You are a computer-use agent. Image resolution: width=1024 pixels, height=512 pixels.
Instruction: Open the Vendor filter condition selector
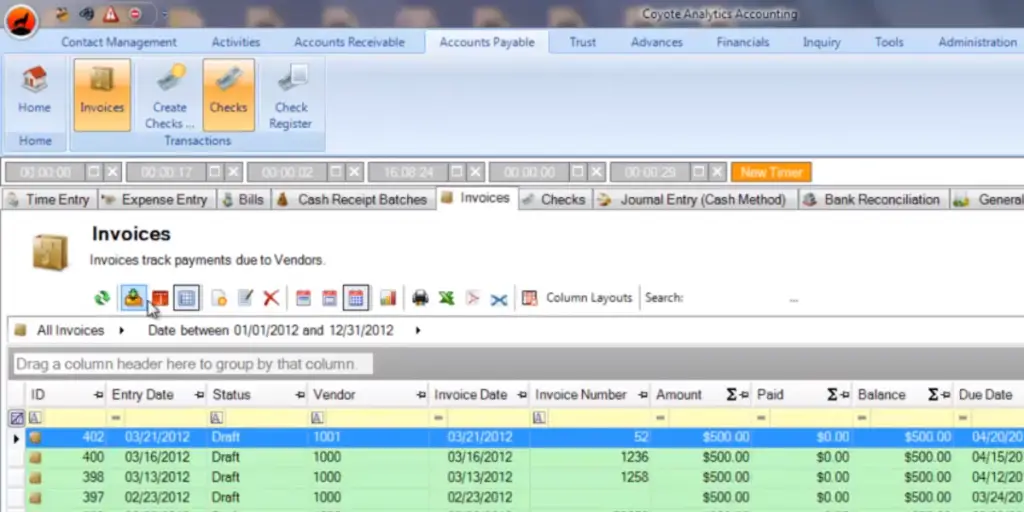318,418
